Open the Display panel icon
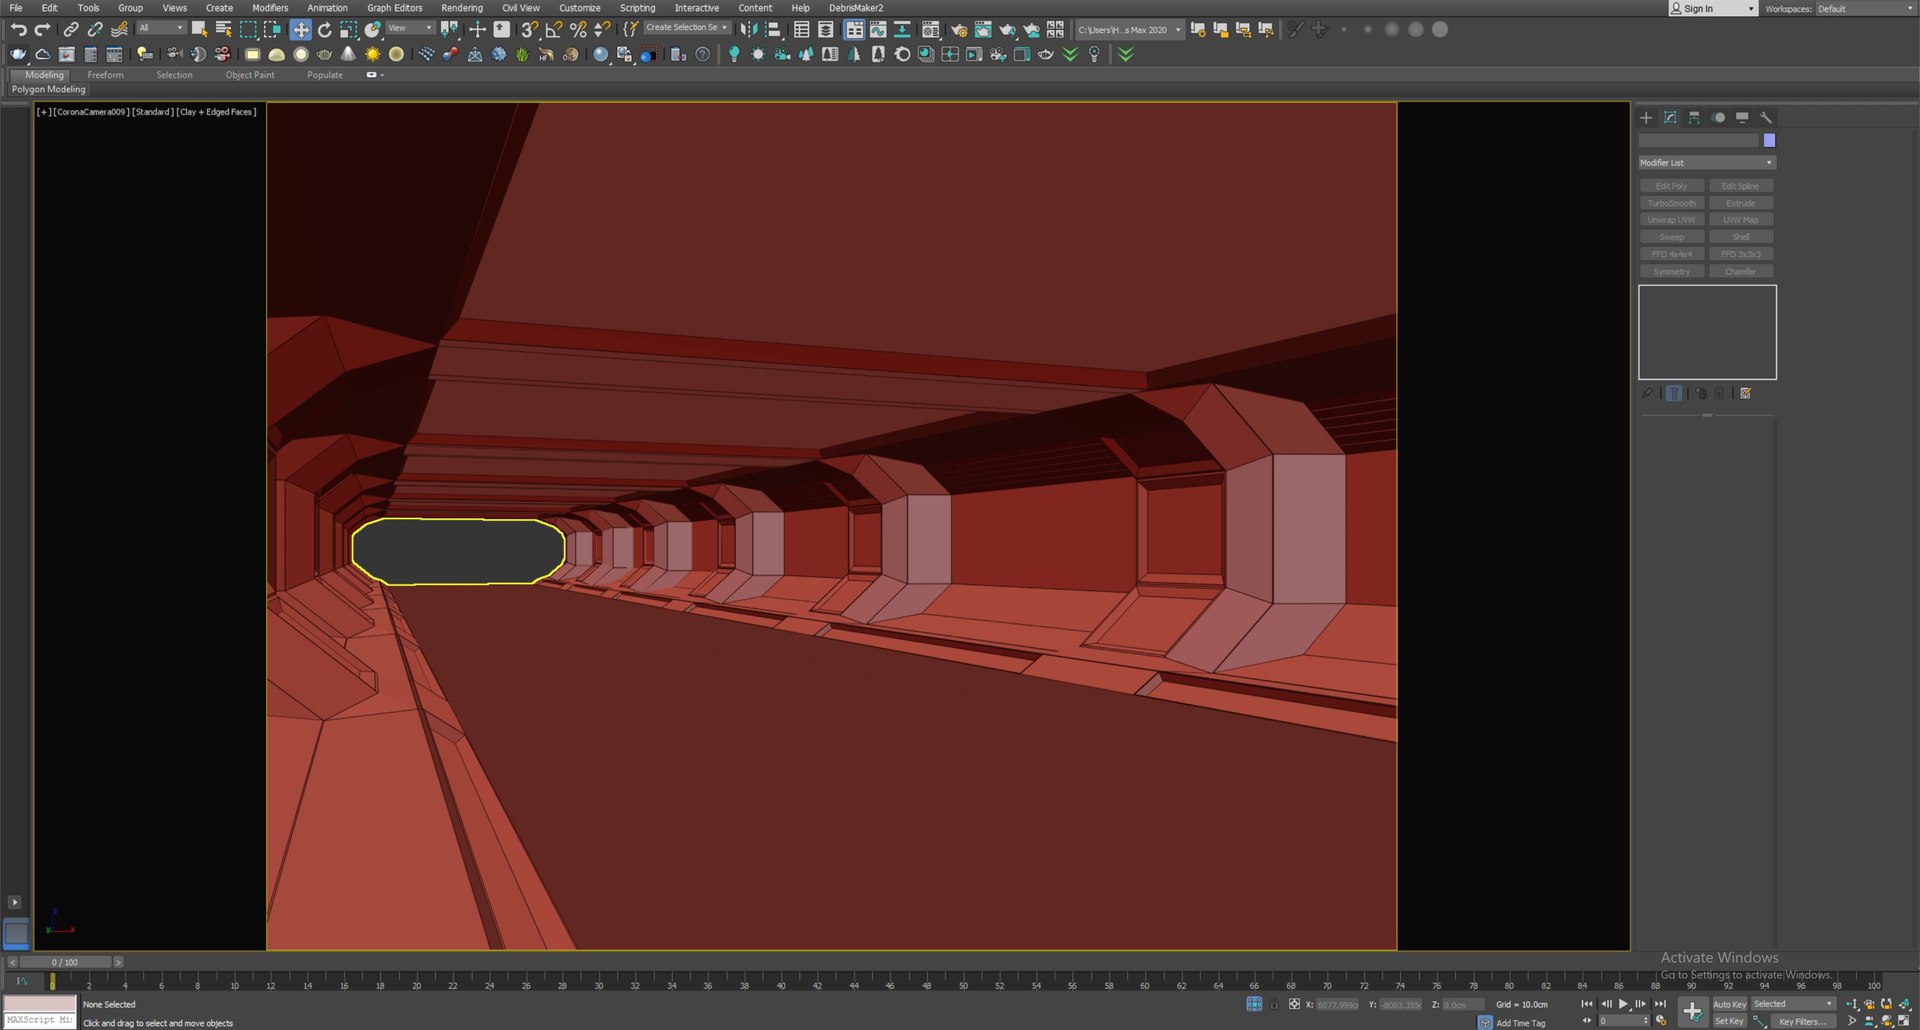 click(1742, 117)
